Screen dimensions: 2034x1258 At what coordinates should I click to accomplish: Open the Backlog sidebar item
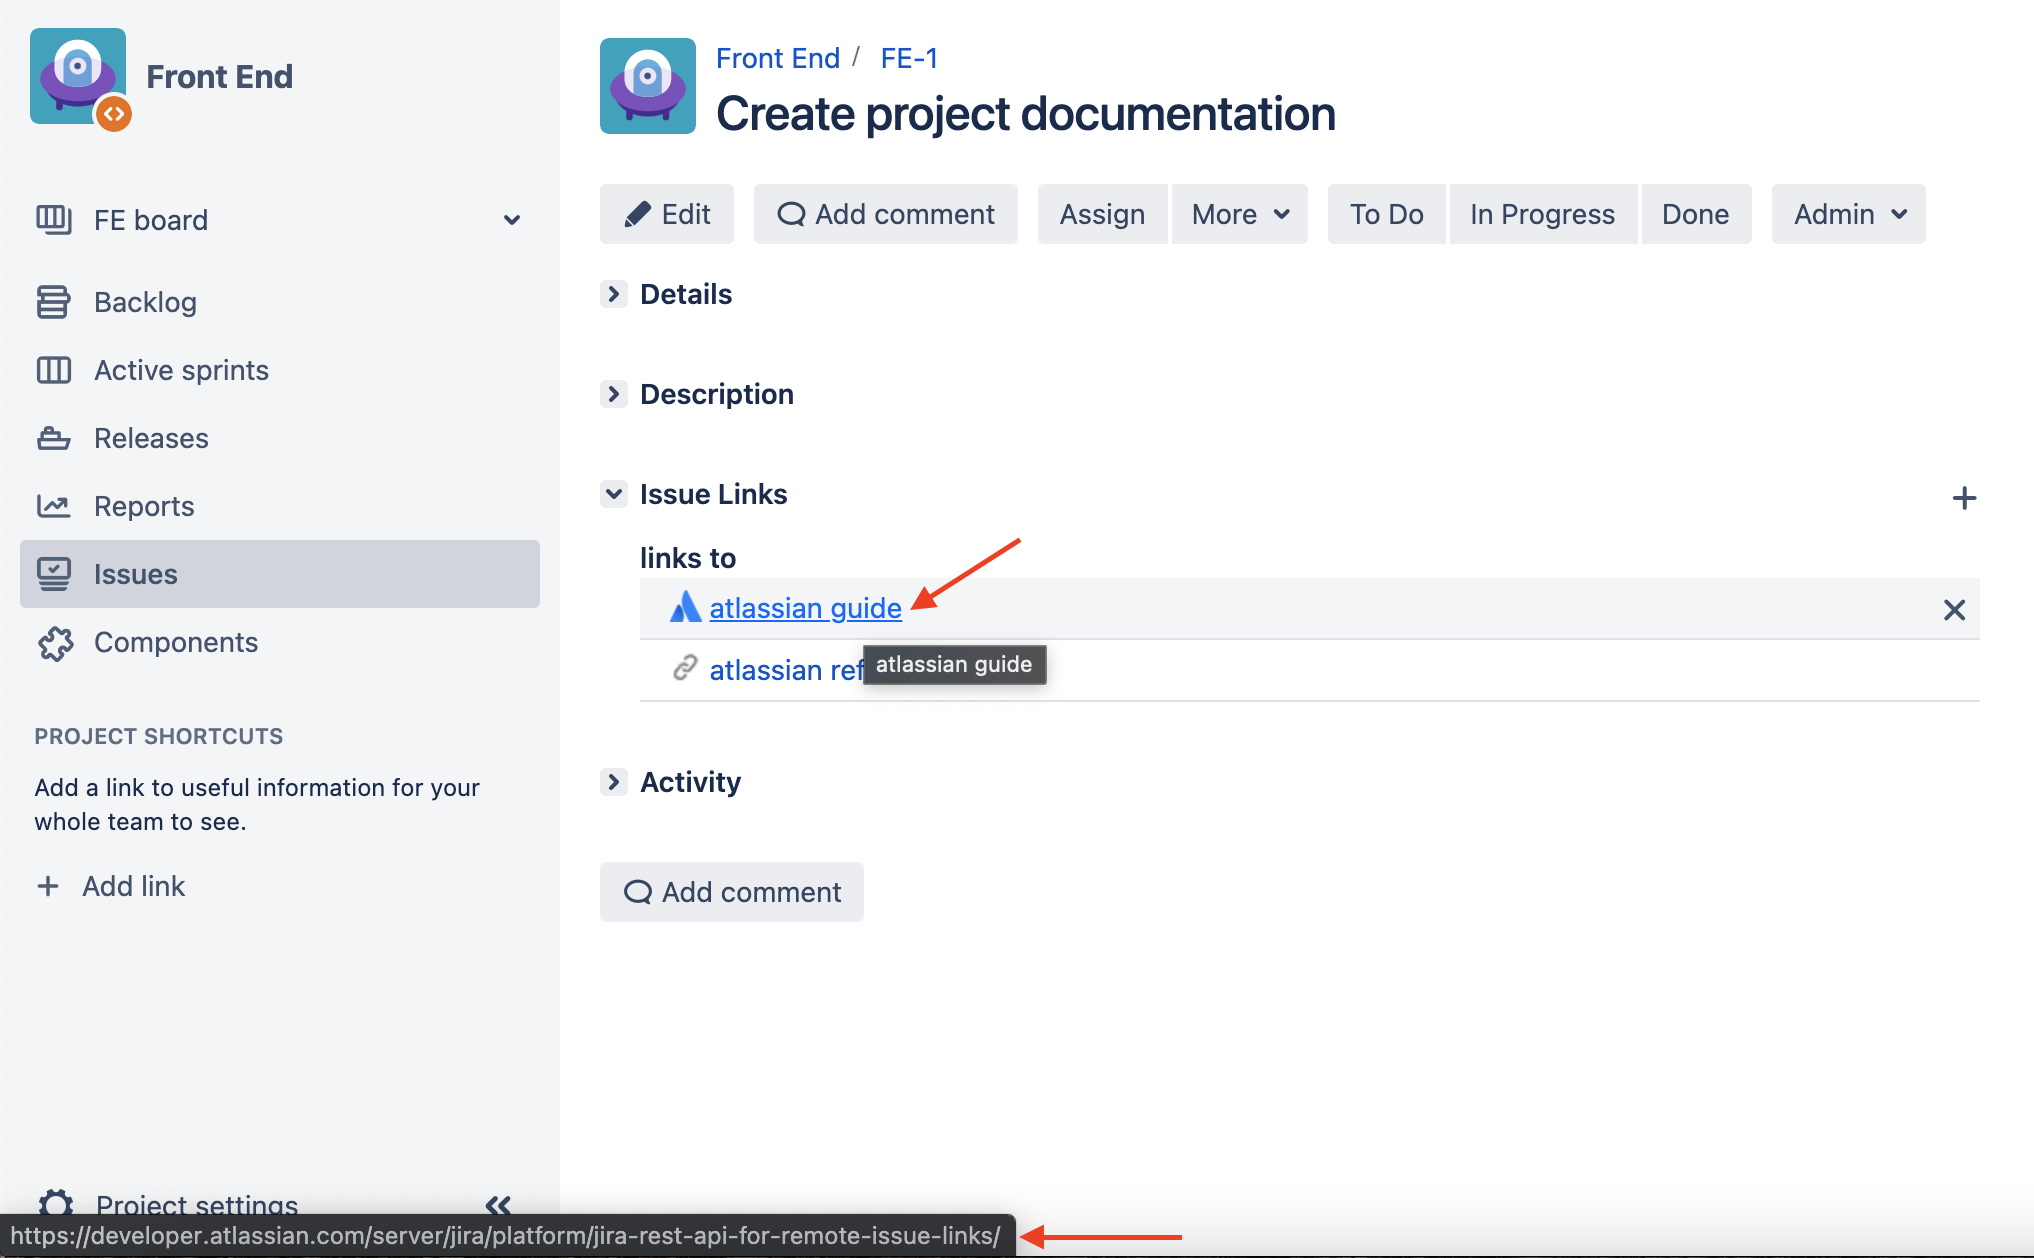click(145, 302)
